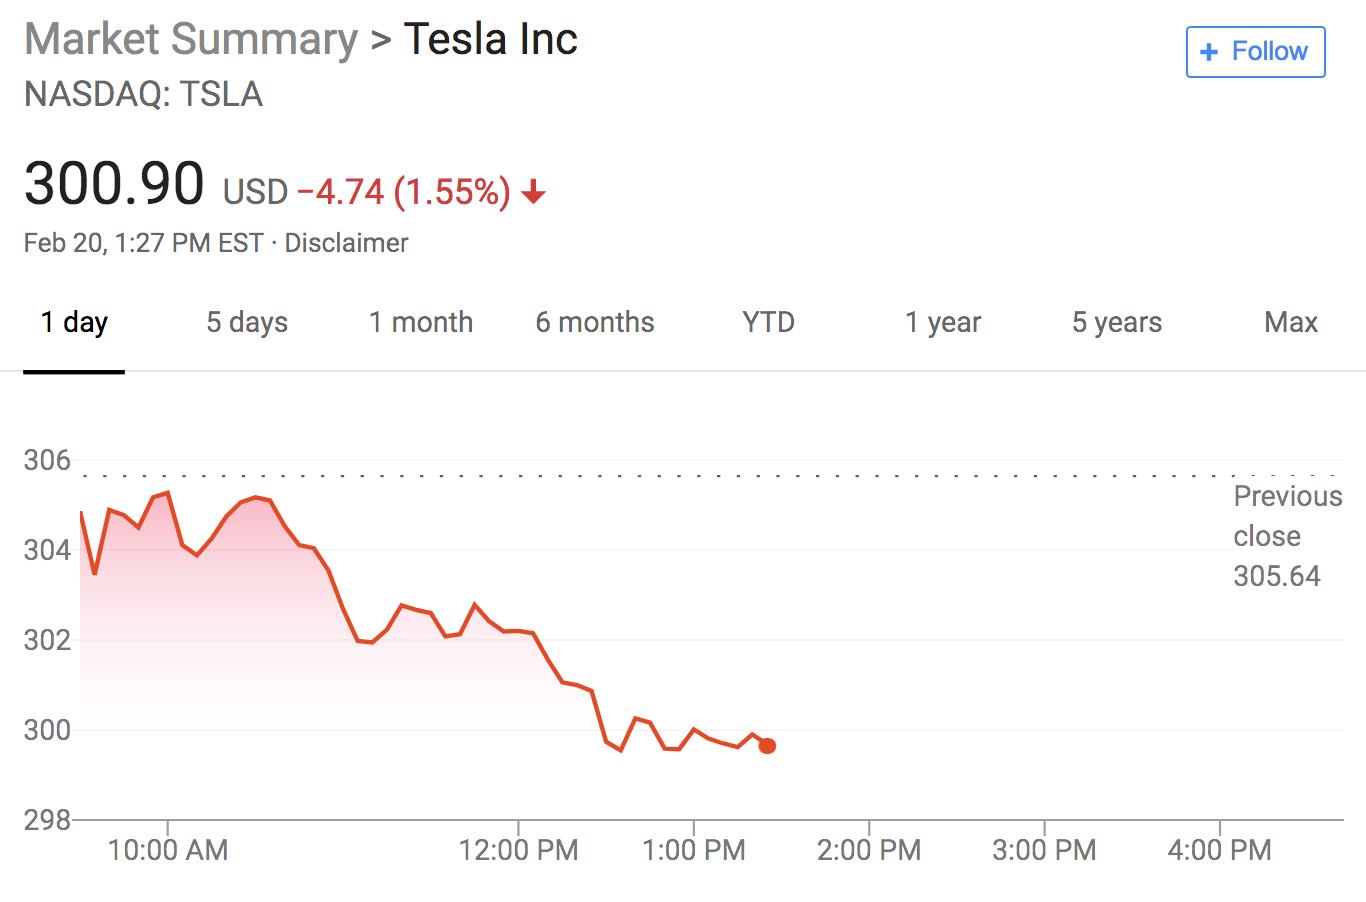
Task: Click the 12:00 PM axis label
Action: coord(518,850)
